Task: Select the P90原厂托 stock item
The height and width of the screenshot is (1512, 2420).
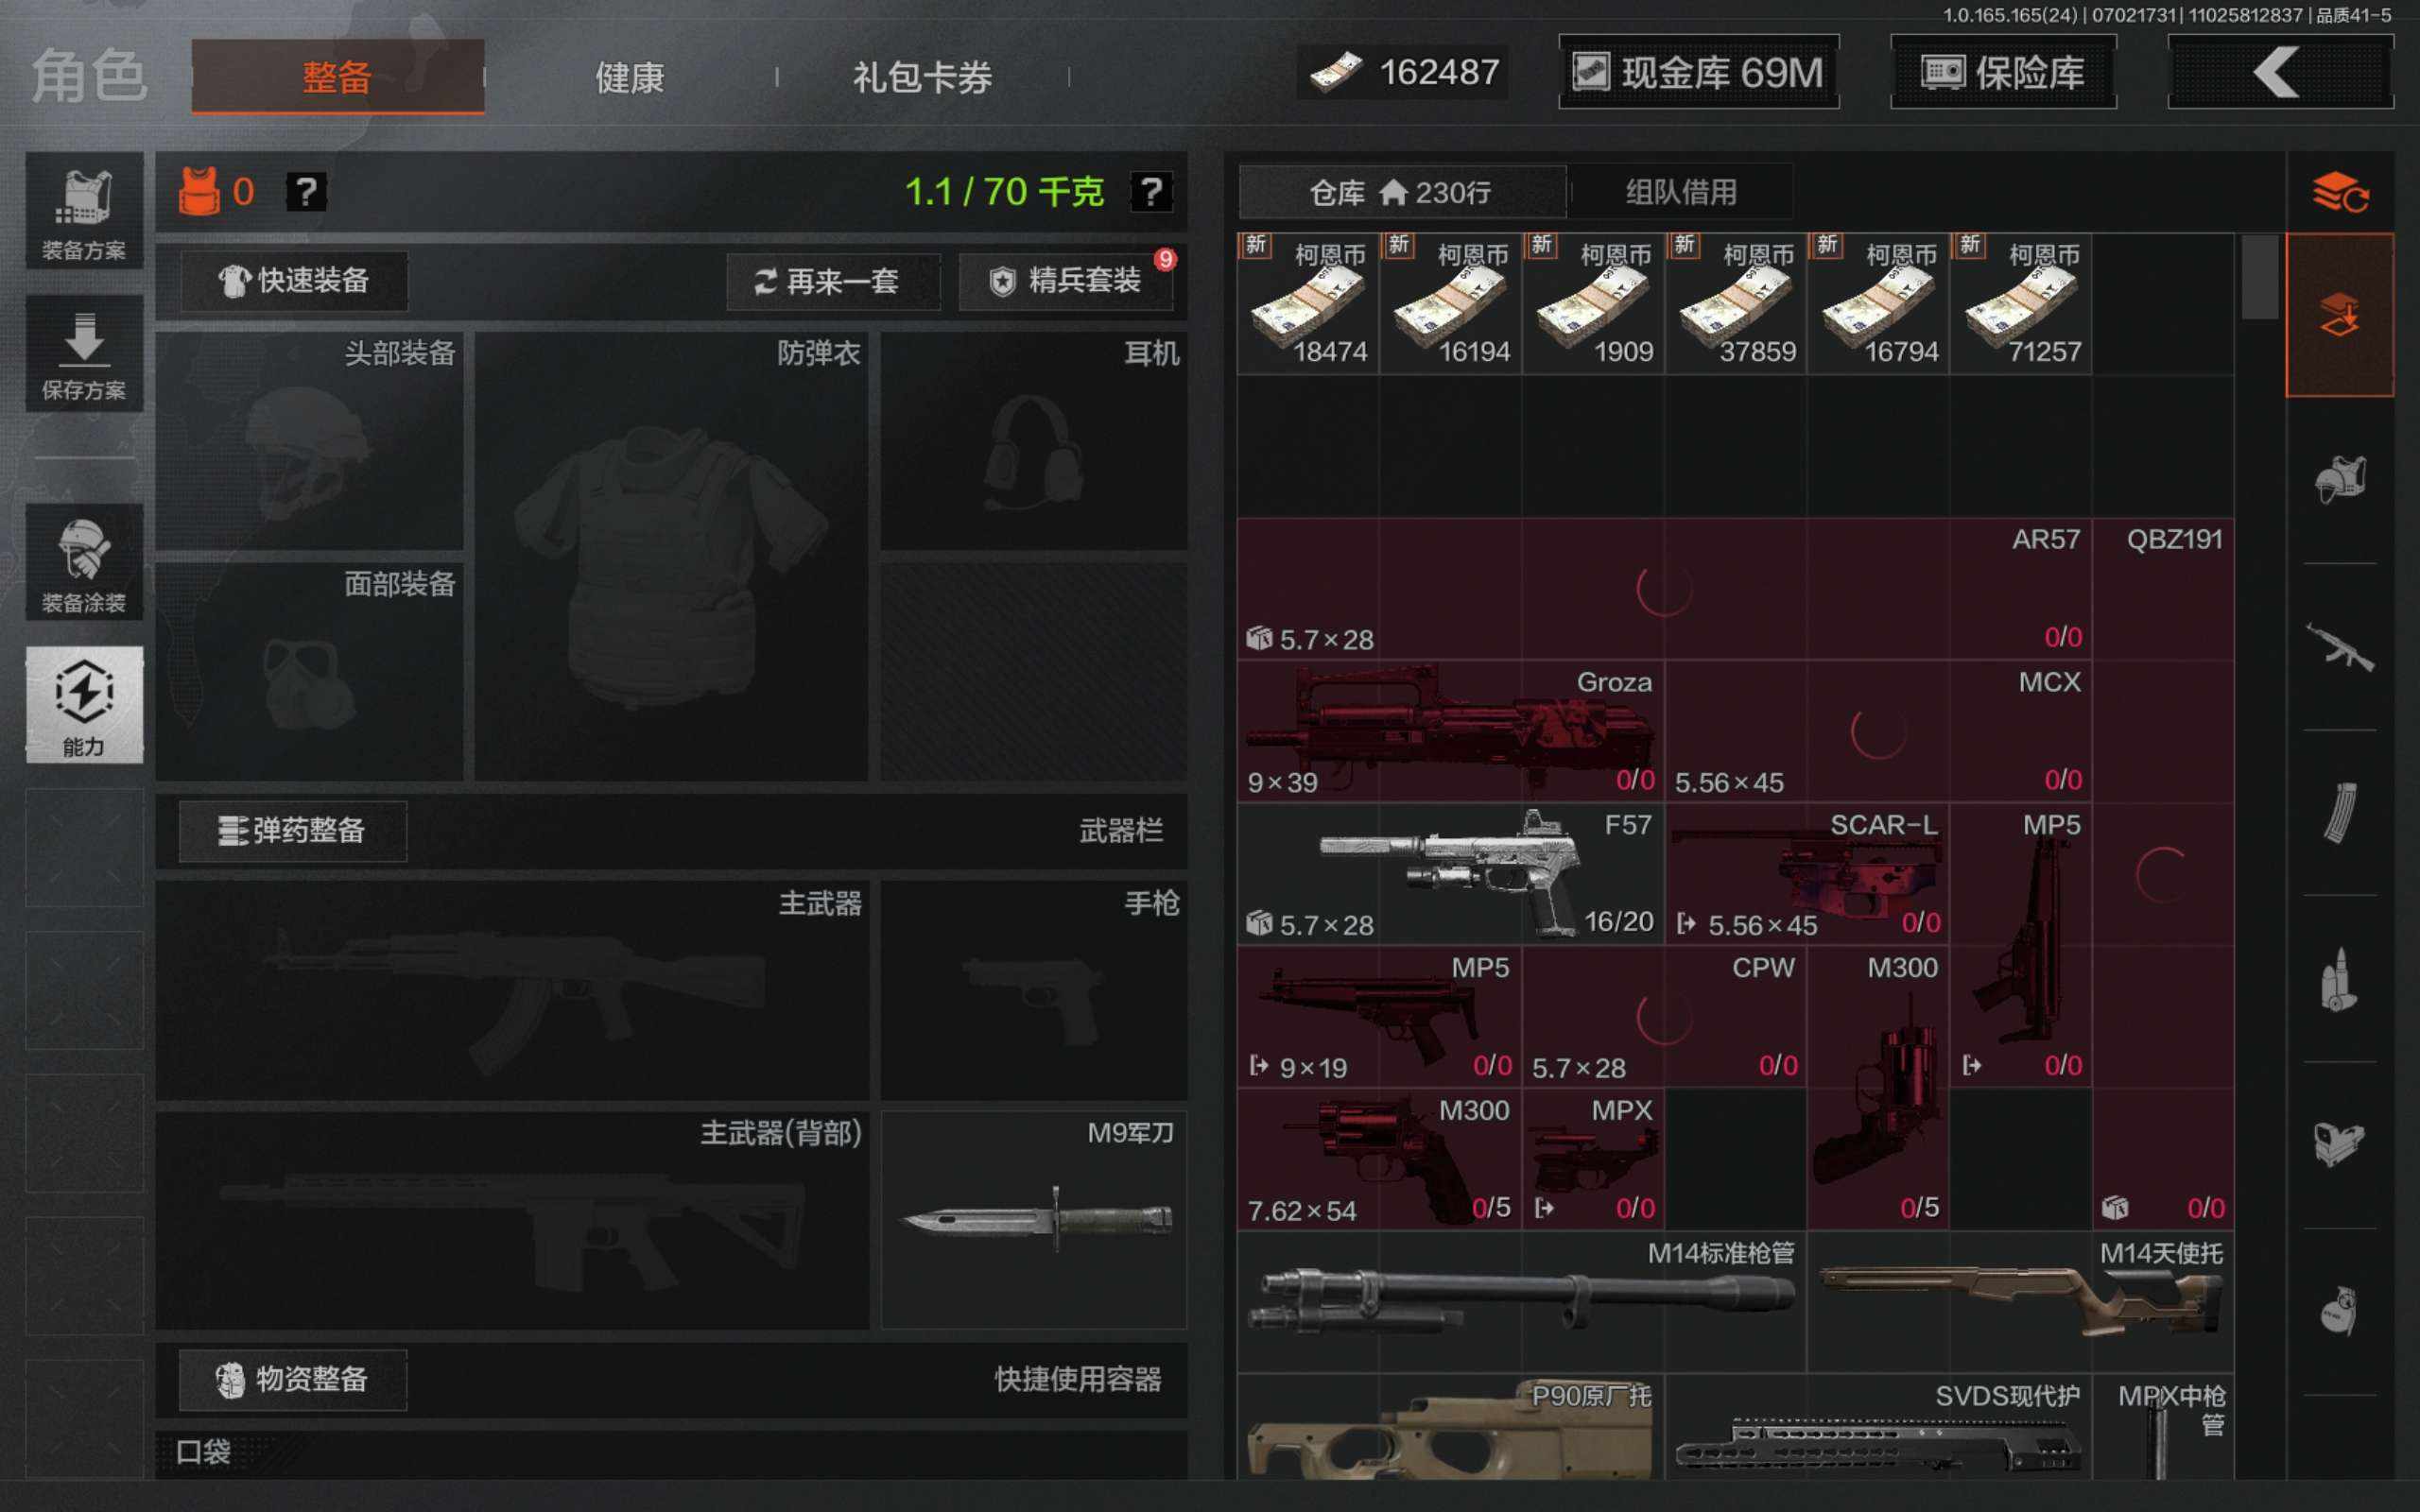Action: 1451,1427
